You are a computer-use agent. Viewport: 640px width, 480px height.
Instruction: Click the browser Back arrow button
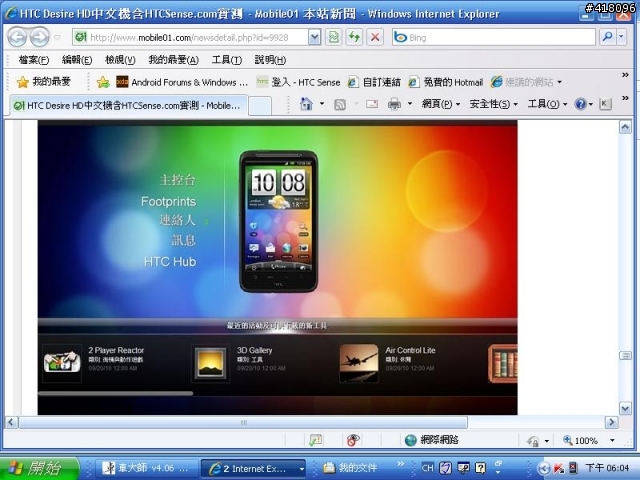pyautogui.click(x=17, y=38)
